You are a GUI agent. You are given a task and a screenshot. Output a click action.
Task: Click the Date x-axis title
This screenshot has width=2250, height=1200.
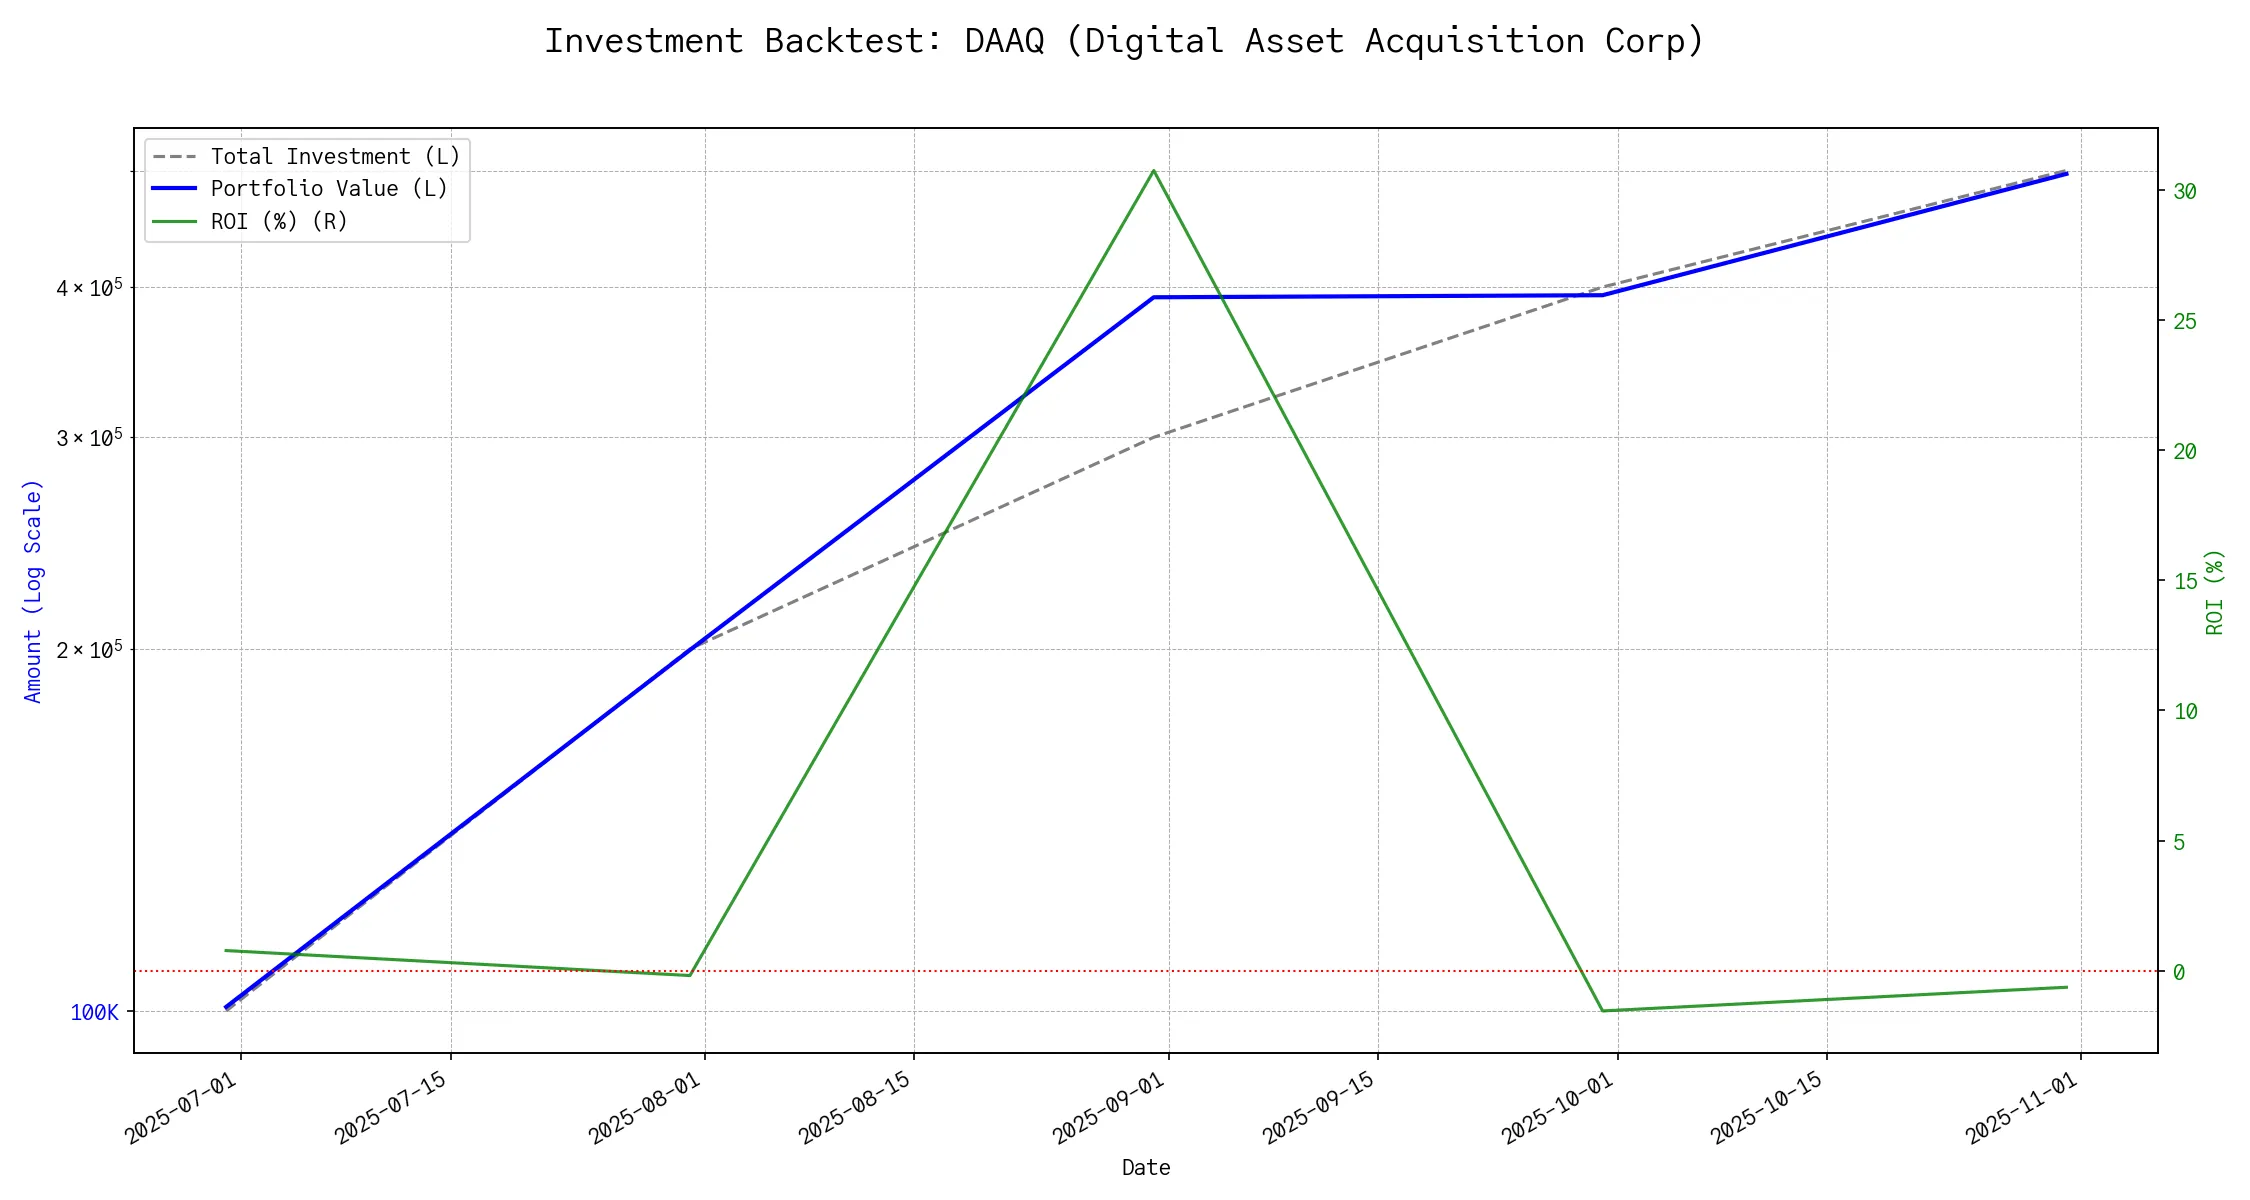(x=1146, y=1168)
